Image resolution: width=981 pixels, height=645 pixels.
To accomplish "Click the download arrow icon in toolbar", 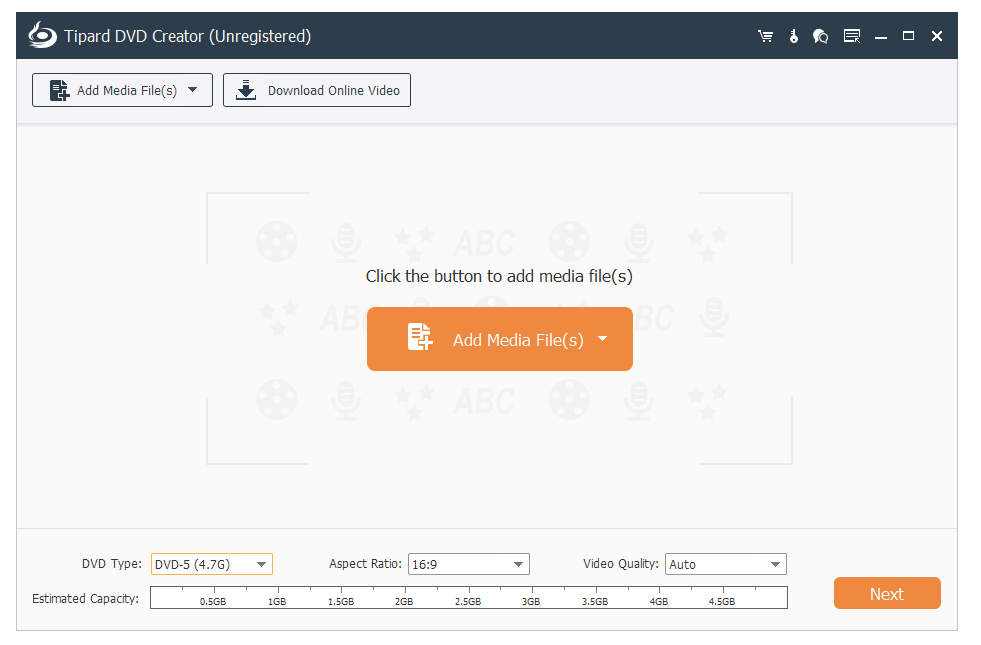I will 245,90.
